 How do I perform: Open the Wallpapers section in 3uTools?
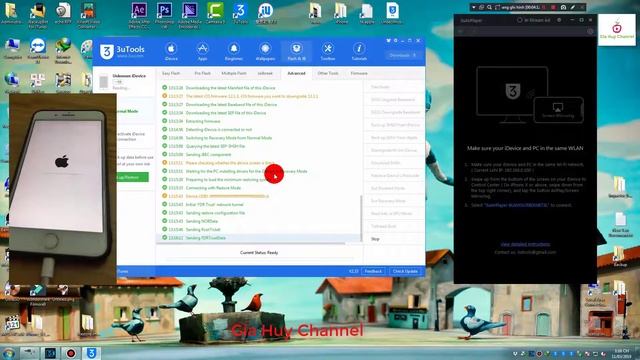pyautogui.click(x=265, y=52)
